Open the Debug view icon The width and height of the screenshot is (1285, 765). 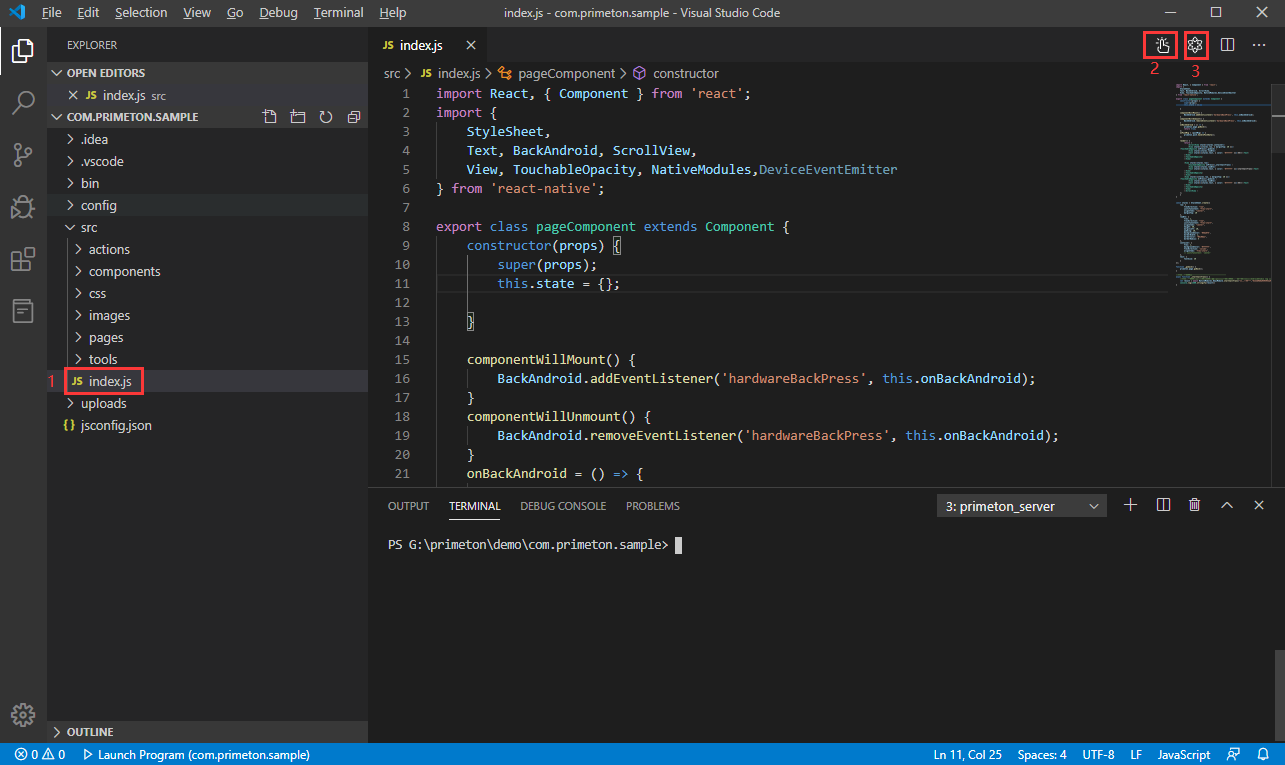23,208
